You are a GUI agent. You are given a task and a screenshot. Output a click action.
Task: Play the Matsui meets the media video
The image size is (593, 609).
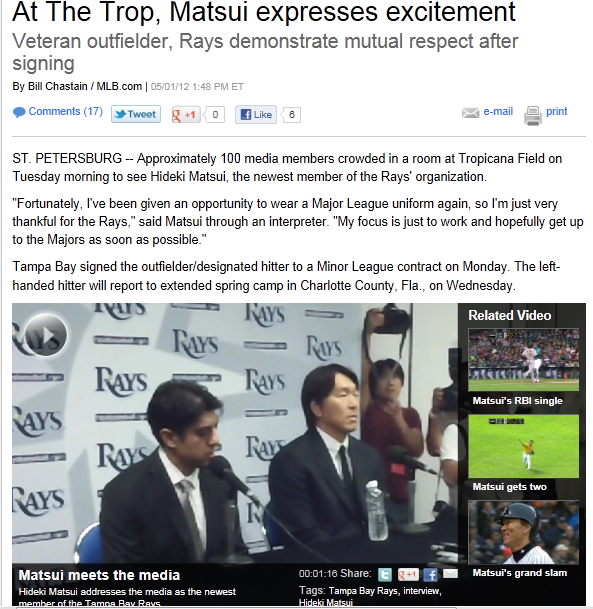tap(46, 335)
